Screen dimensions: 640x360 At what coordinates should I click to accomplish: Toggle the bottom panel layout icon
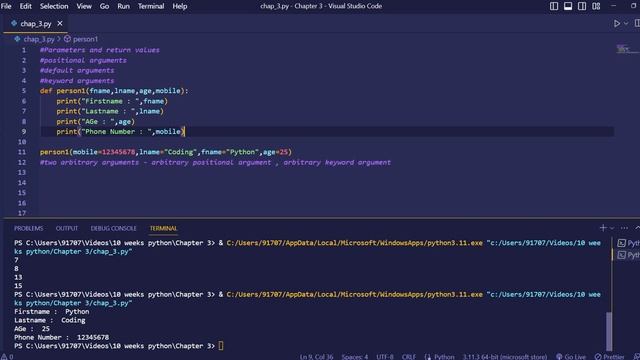pos(568,6)
